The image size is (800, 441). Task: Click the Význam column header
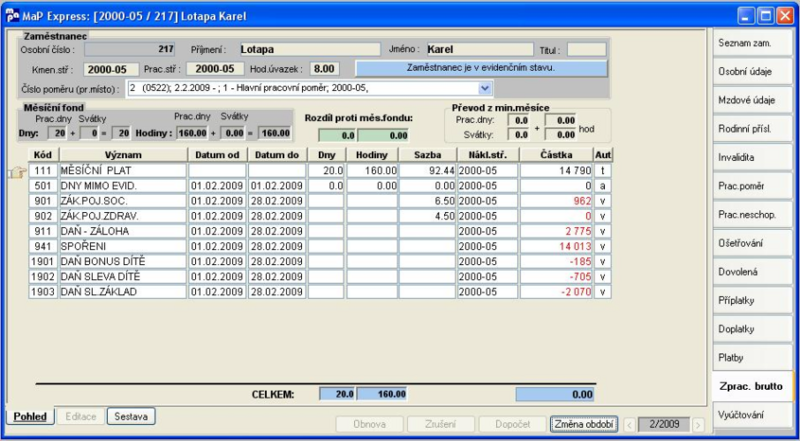[123, 155]
